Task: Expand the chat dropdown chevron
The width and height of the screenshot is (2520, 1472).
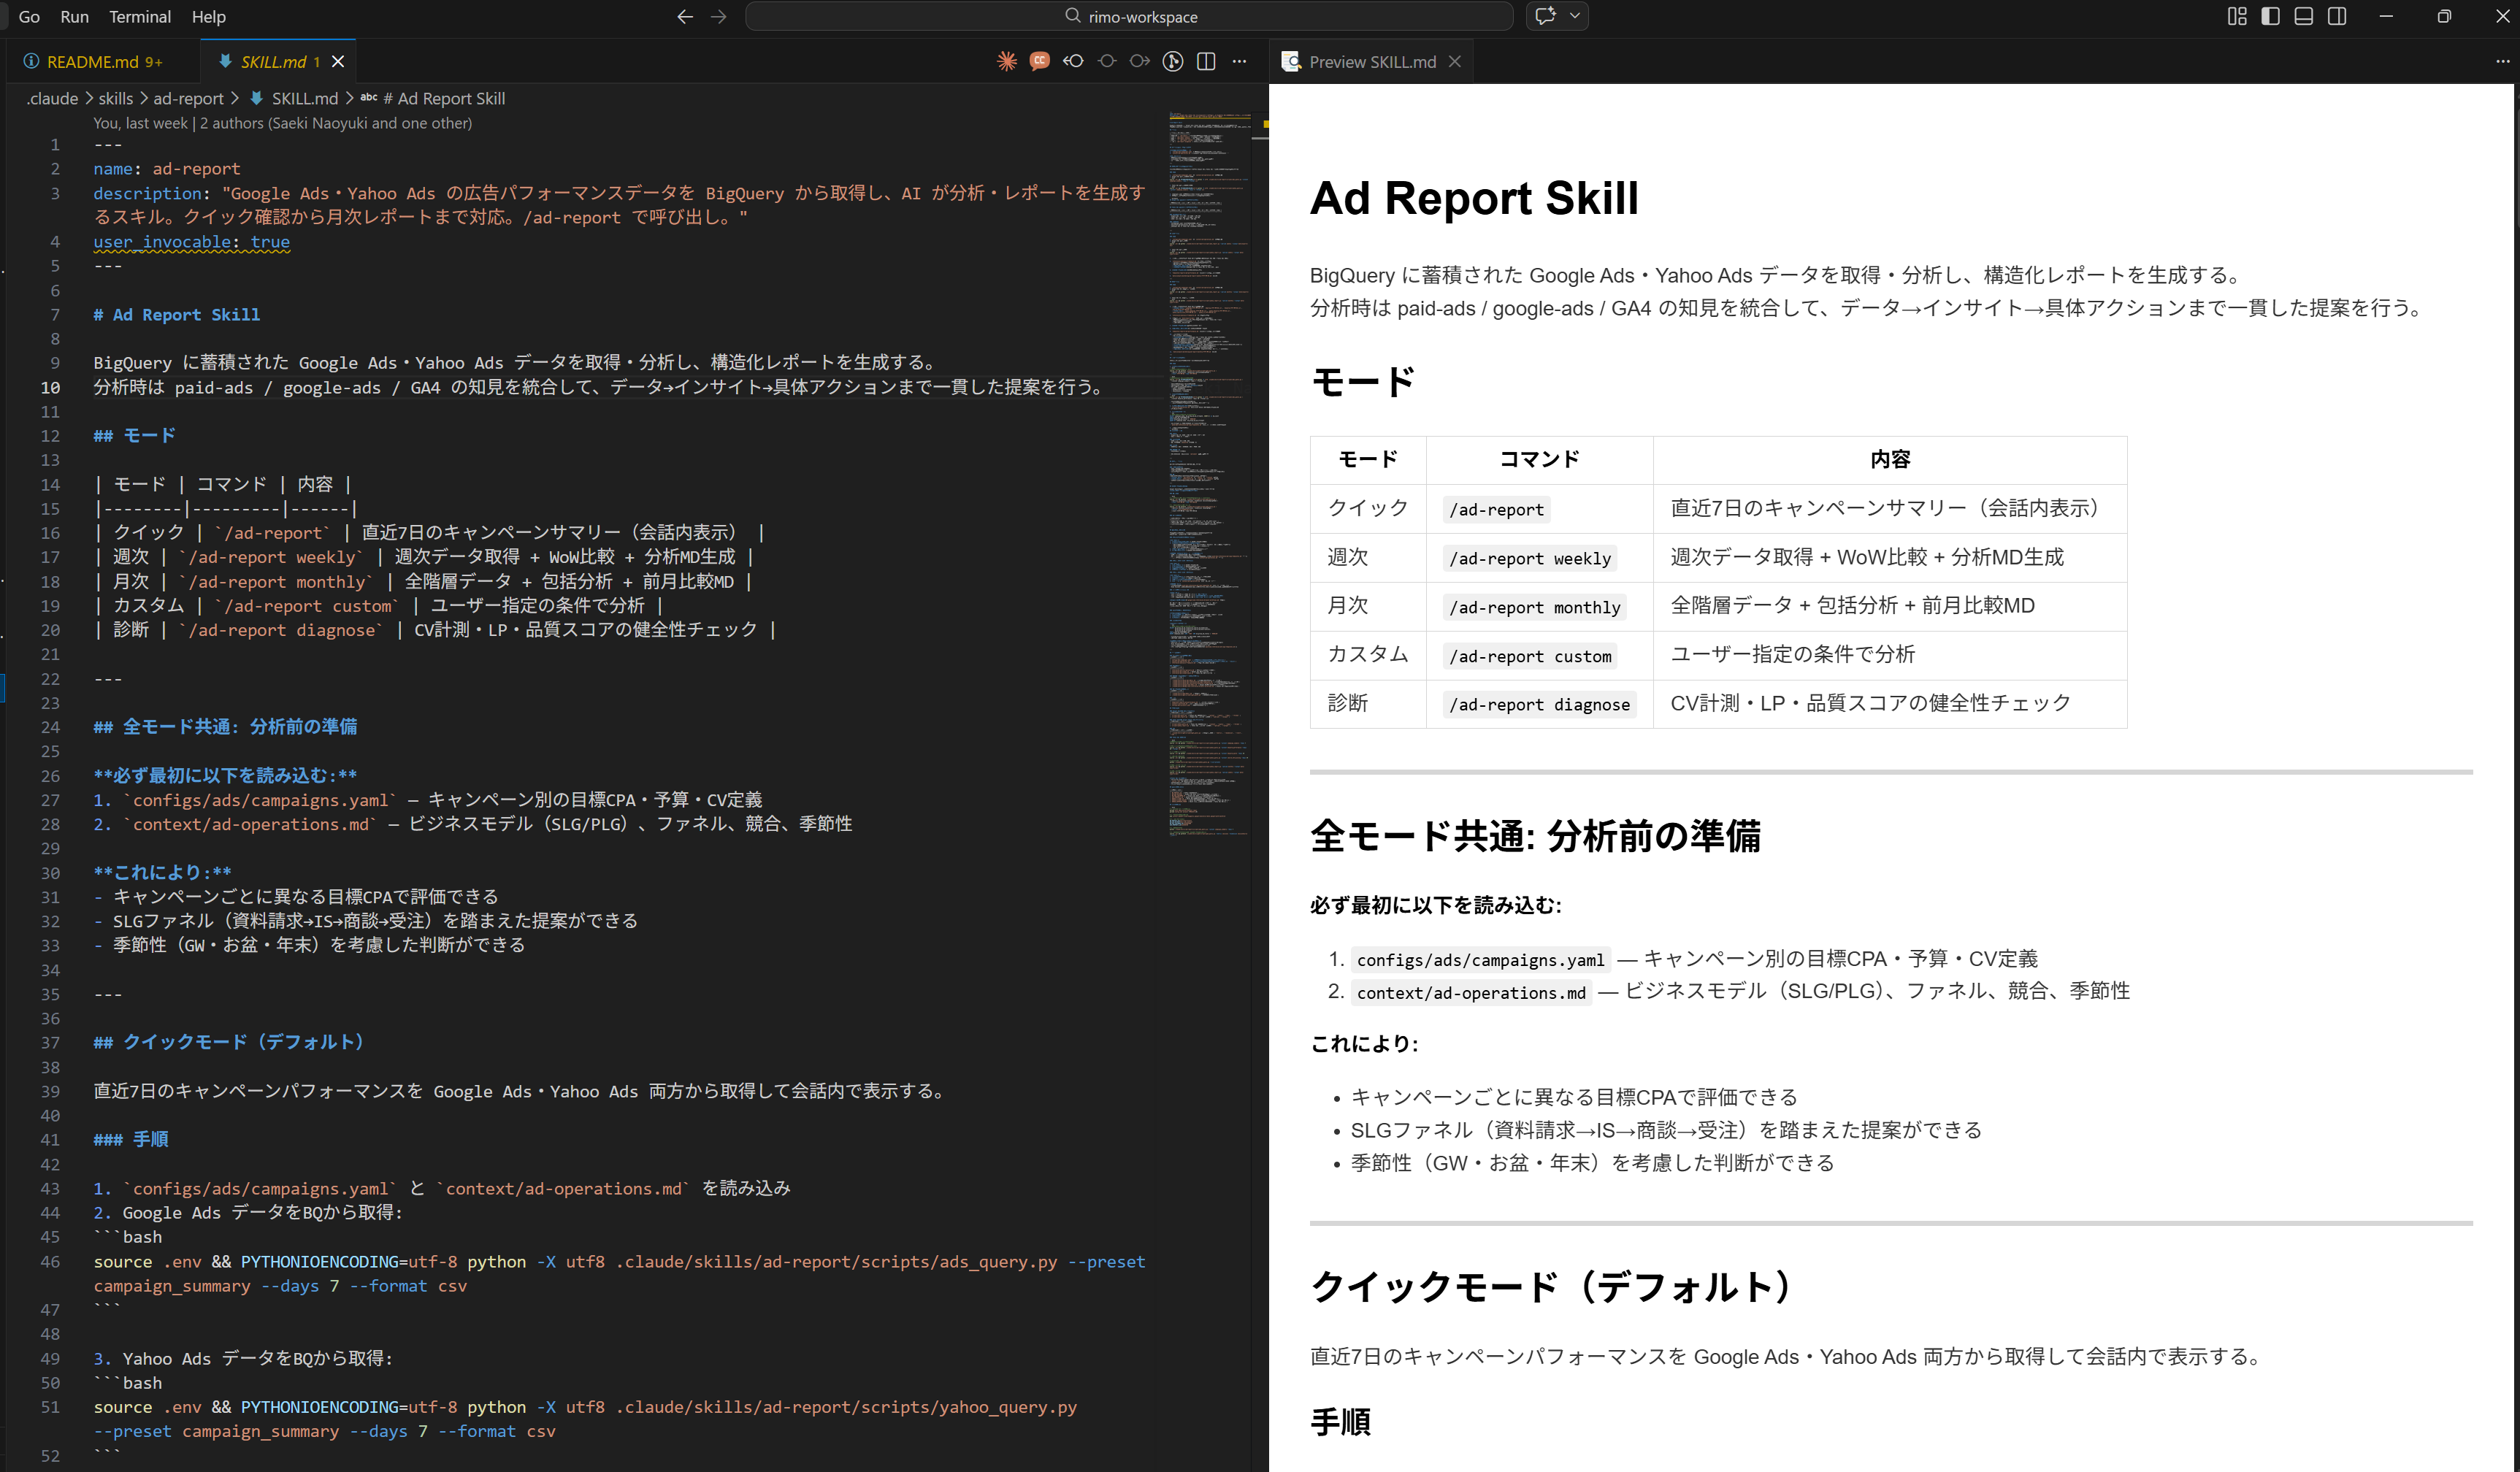Action: (x=1575, y=16)
